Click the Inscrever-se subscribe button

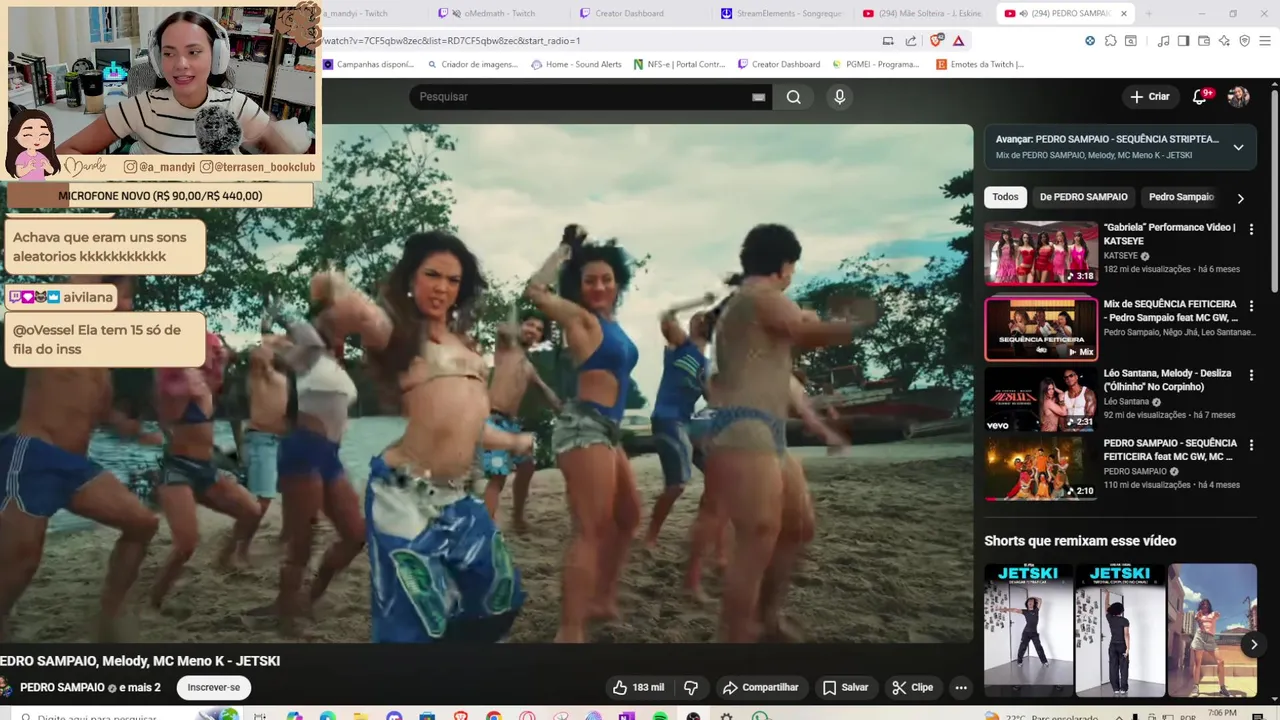click(214, 688)
